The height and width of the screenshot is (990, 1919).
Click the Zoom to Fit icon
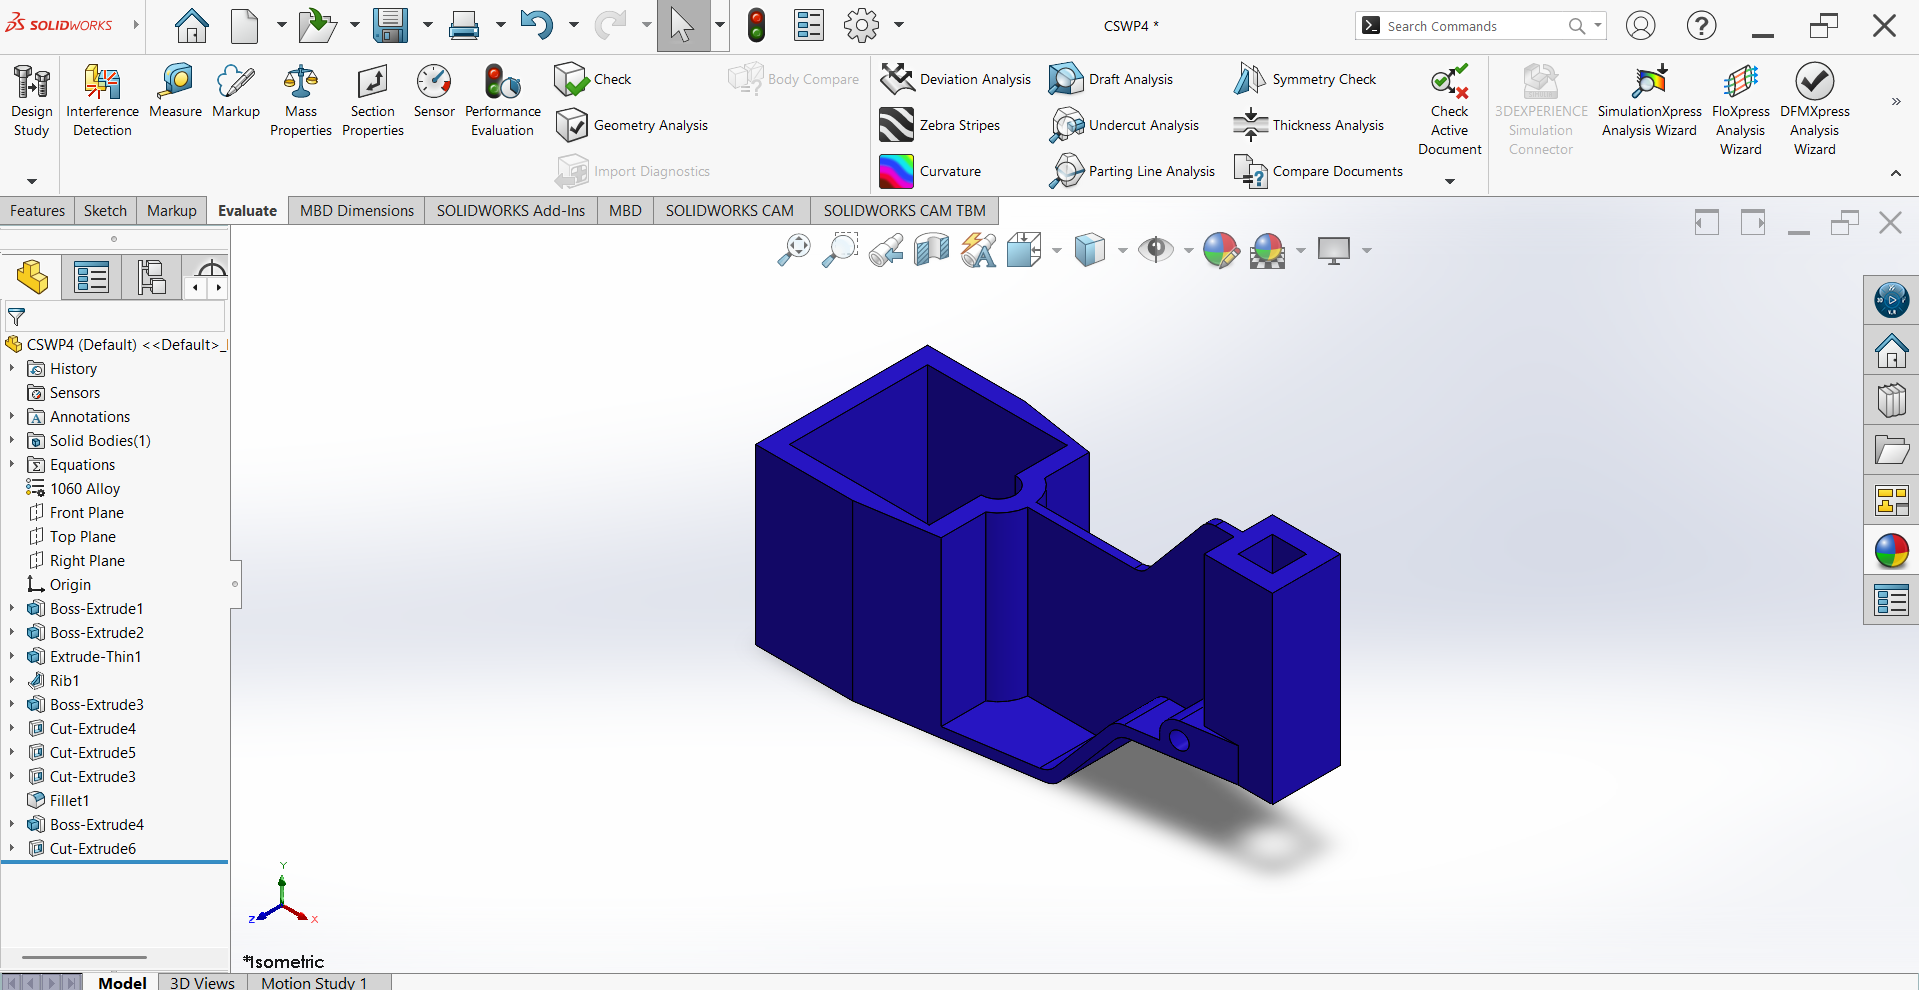pos(794,250)
